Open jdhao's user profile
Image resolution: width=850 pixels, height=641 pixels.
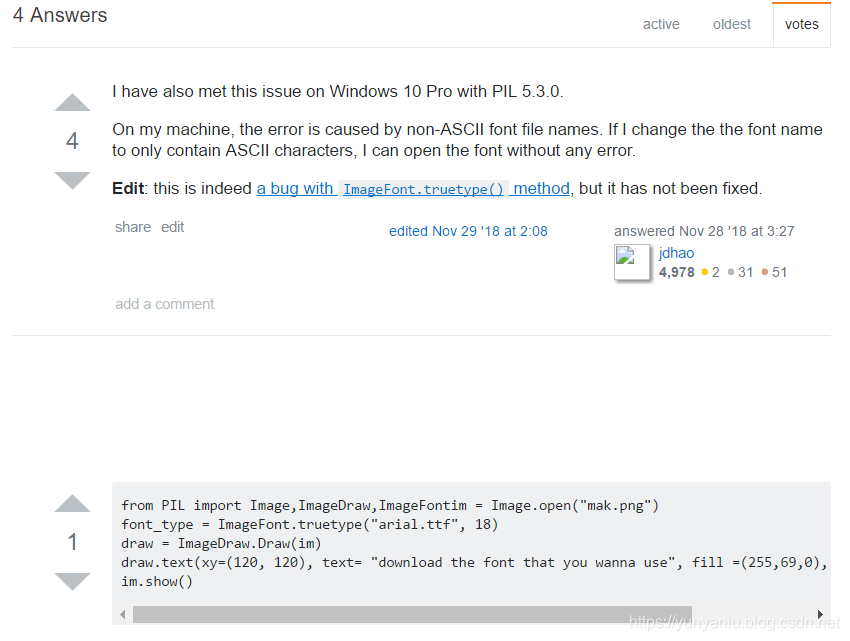[x=676, y=253]
